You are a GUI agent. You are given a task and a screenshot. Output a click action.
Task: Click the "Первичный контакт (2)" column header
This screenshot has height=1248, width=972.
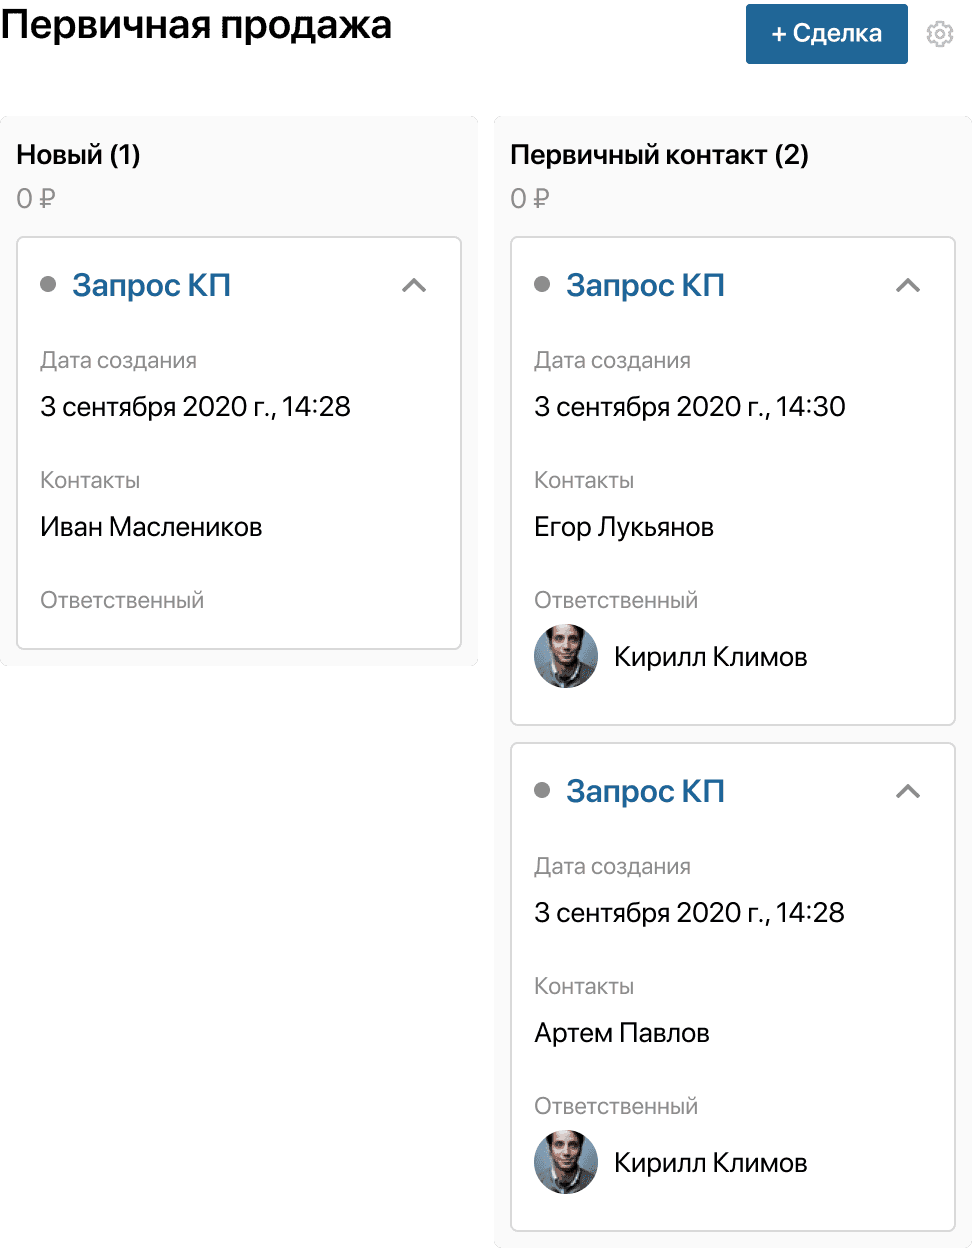coord(659,155)
